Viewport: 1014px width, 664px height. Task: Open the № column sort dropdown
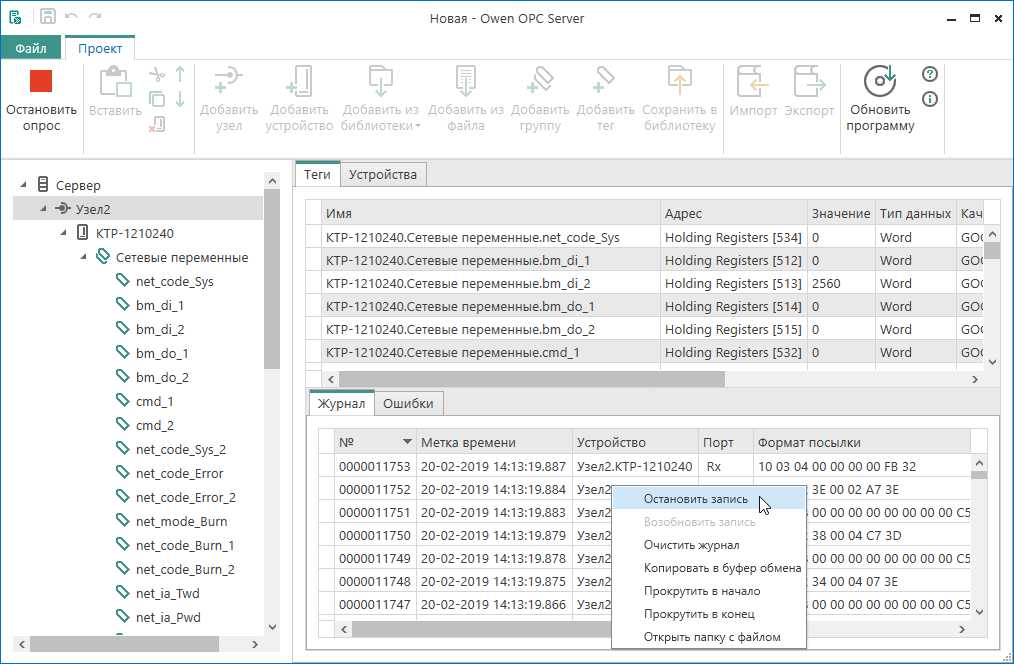pyautogui.click(x=406, y=442)
